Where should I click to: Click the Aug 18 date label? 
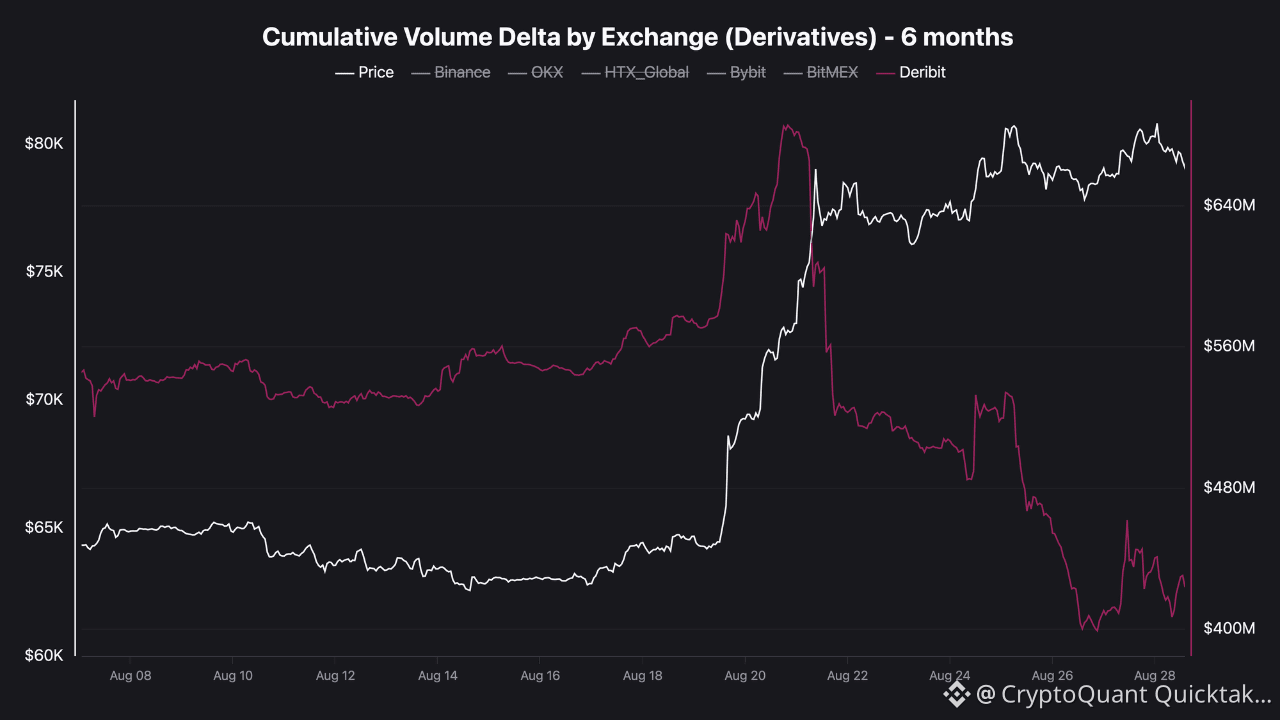pyautogui.click(x=643, y=676)
